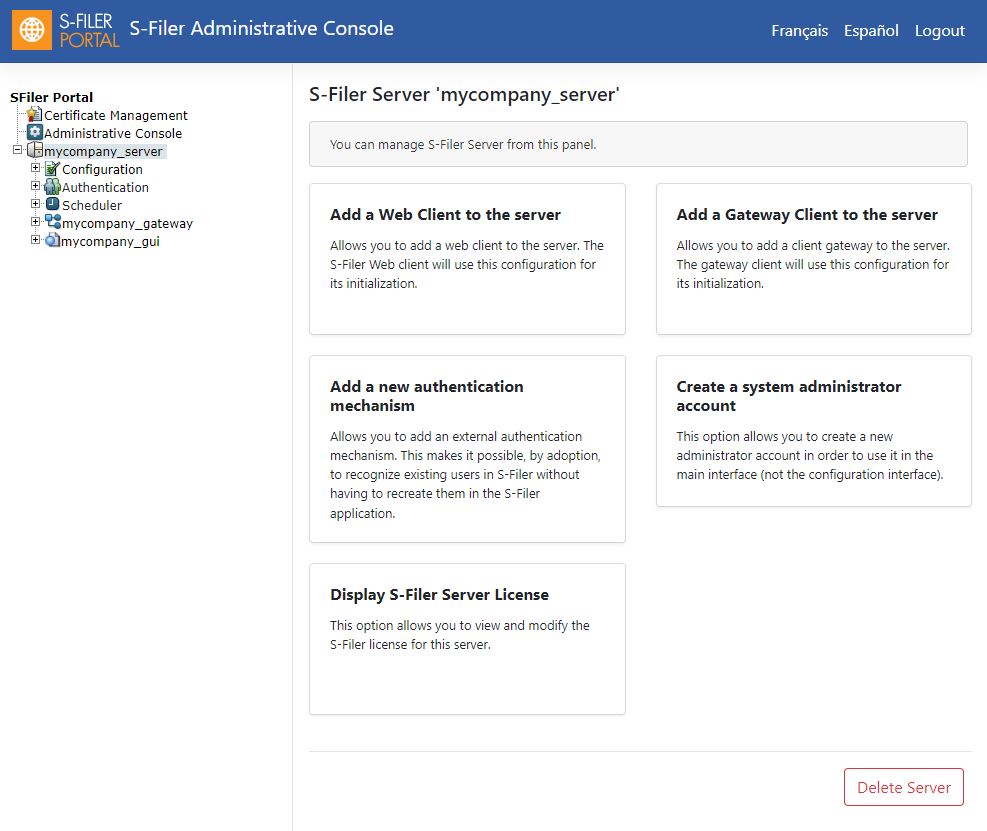987x831 pixels.
Task: Click the Configuration checklist icon
Action: 53,169
